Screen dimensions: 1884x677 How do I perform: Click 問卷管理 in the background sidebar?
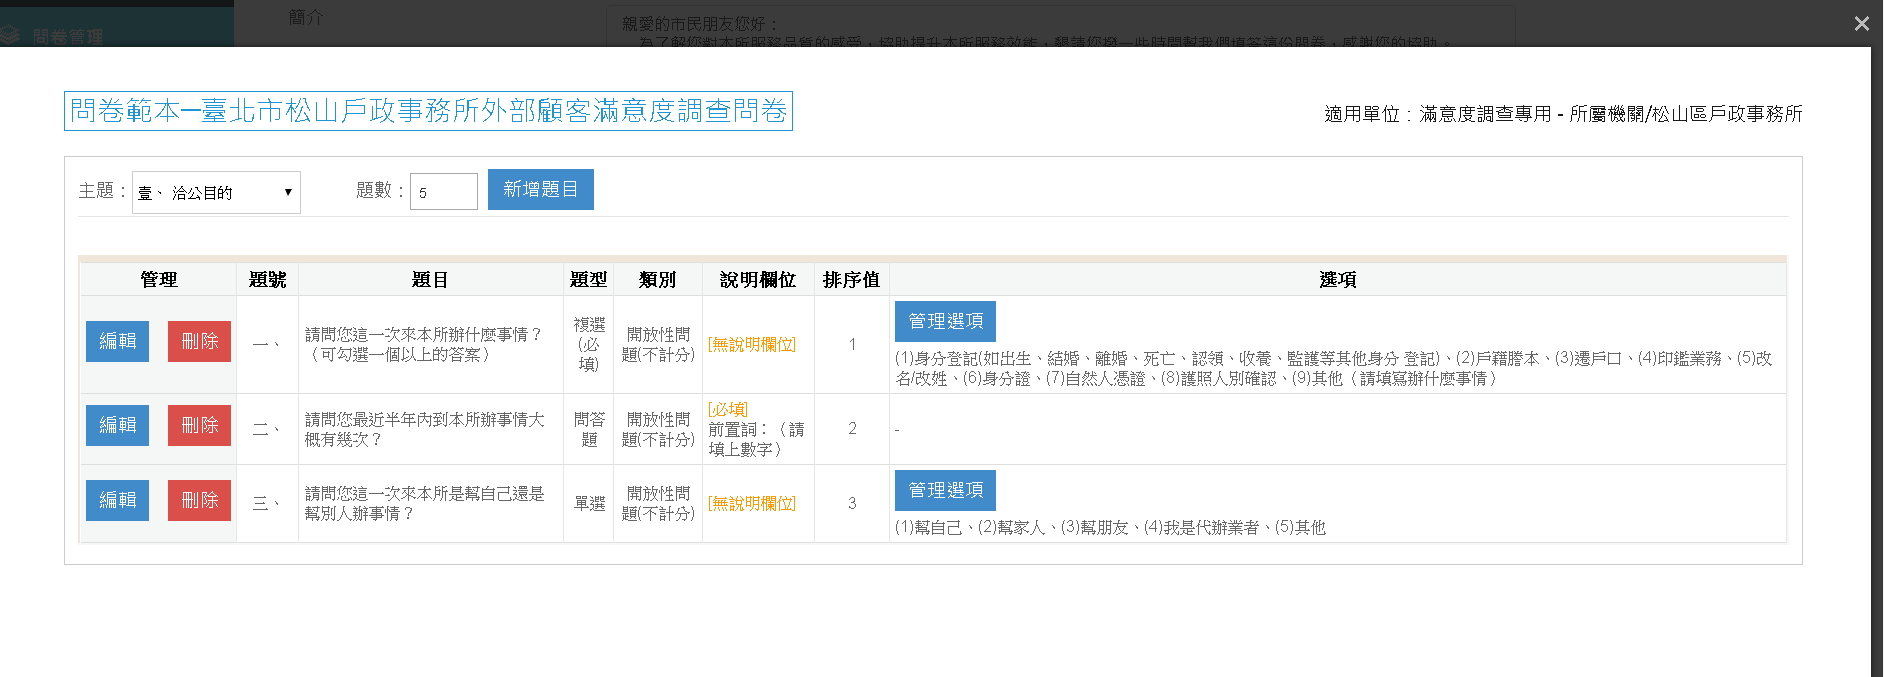pos(66,37)
